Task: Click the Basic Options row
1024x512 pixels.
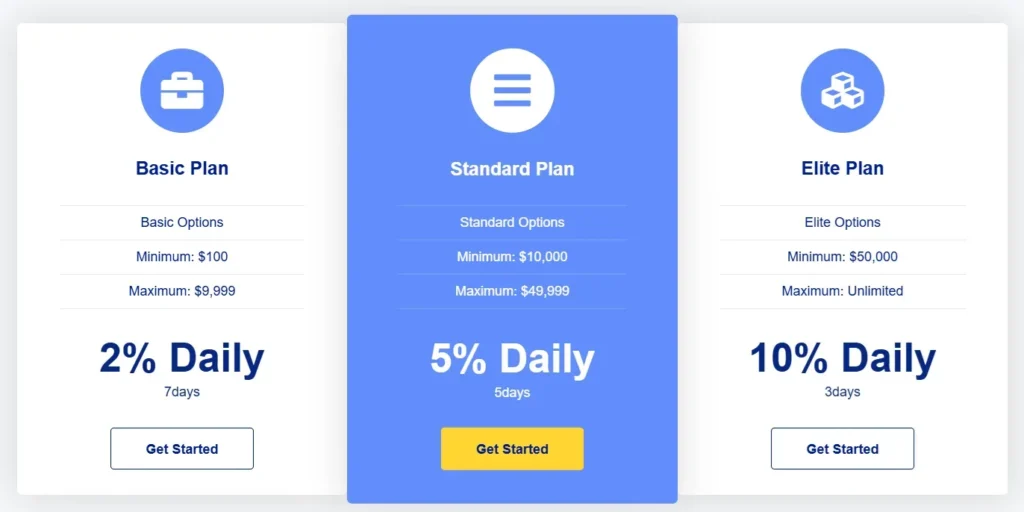Action: coord(182,222)
